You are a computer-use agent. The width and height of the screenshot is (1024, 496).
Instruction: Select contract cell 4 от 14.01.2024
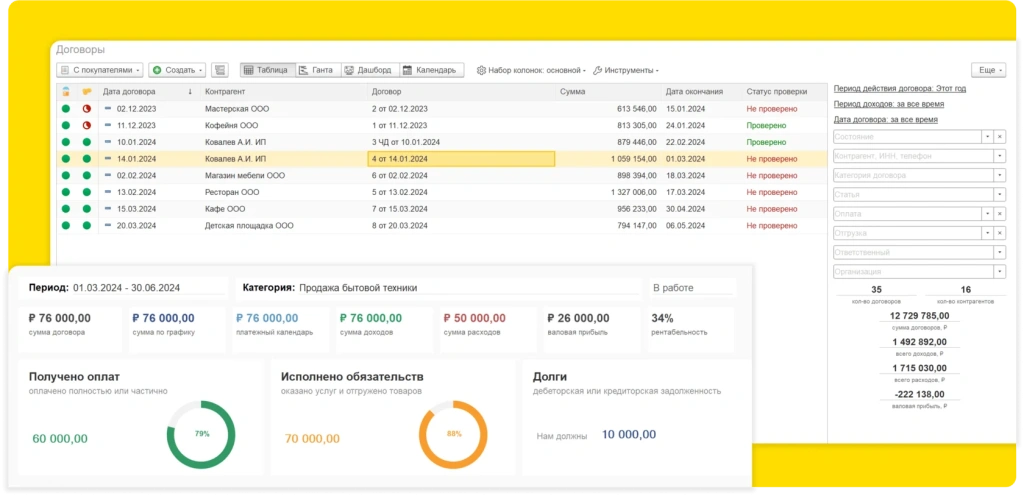click(461, 159)
